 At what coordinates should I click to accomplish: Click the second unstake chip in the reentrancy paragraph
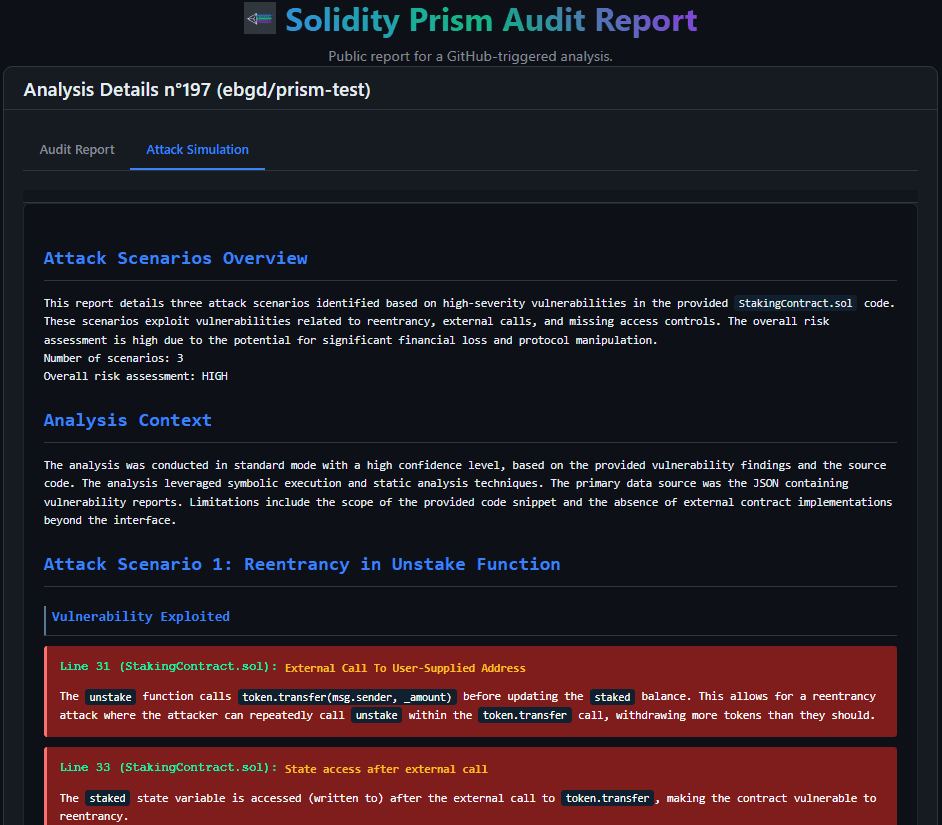[376, 715]
